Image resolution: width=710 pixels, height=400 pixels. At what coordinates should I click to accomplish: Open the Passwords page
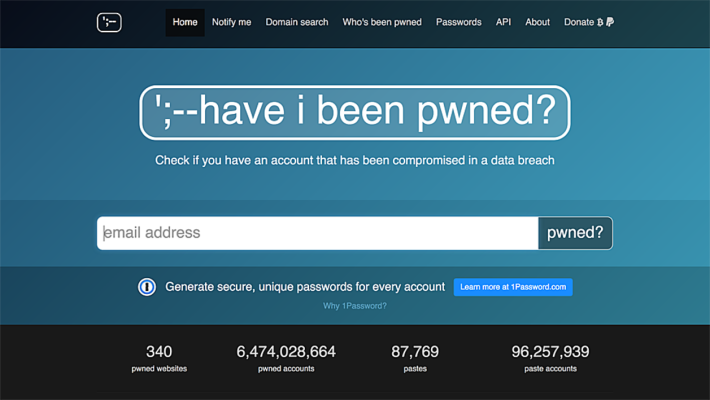[458, 22]
